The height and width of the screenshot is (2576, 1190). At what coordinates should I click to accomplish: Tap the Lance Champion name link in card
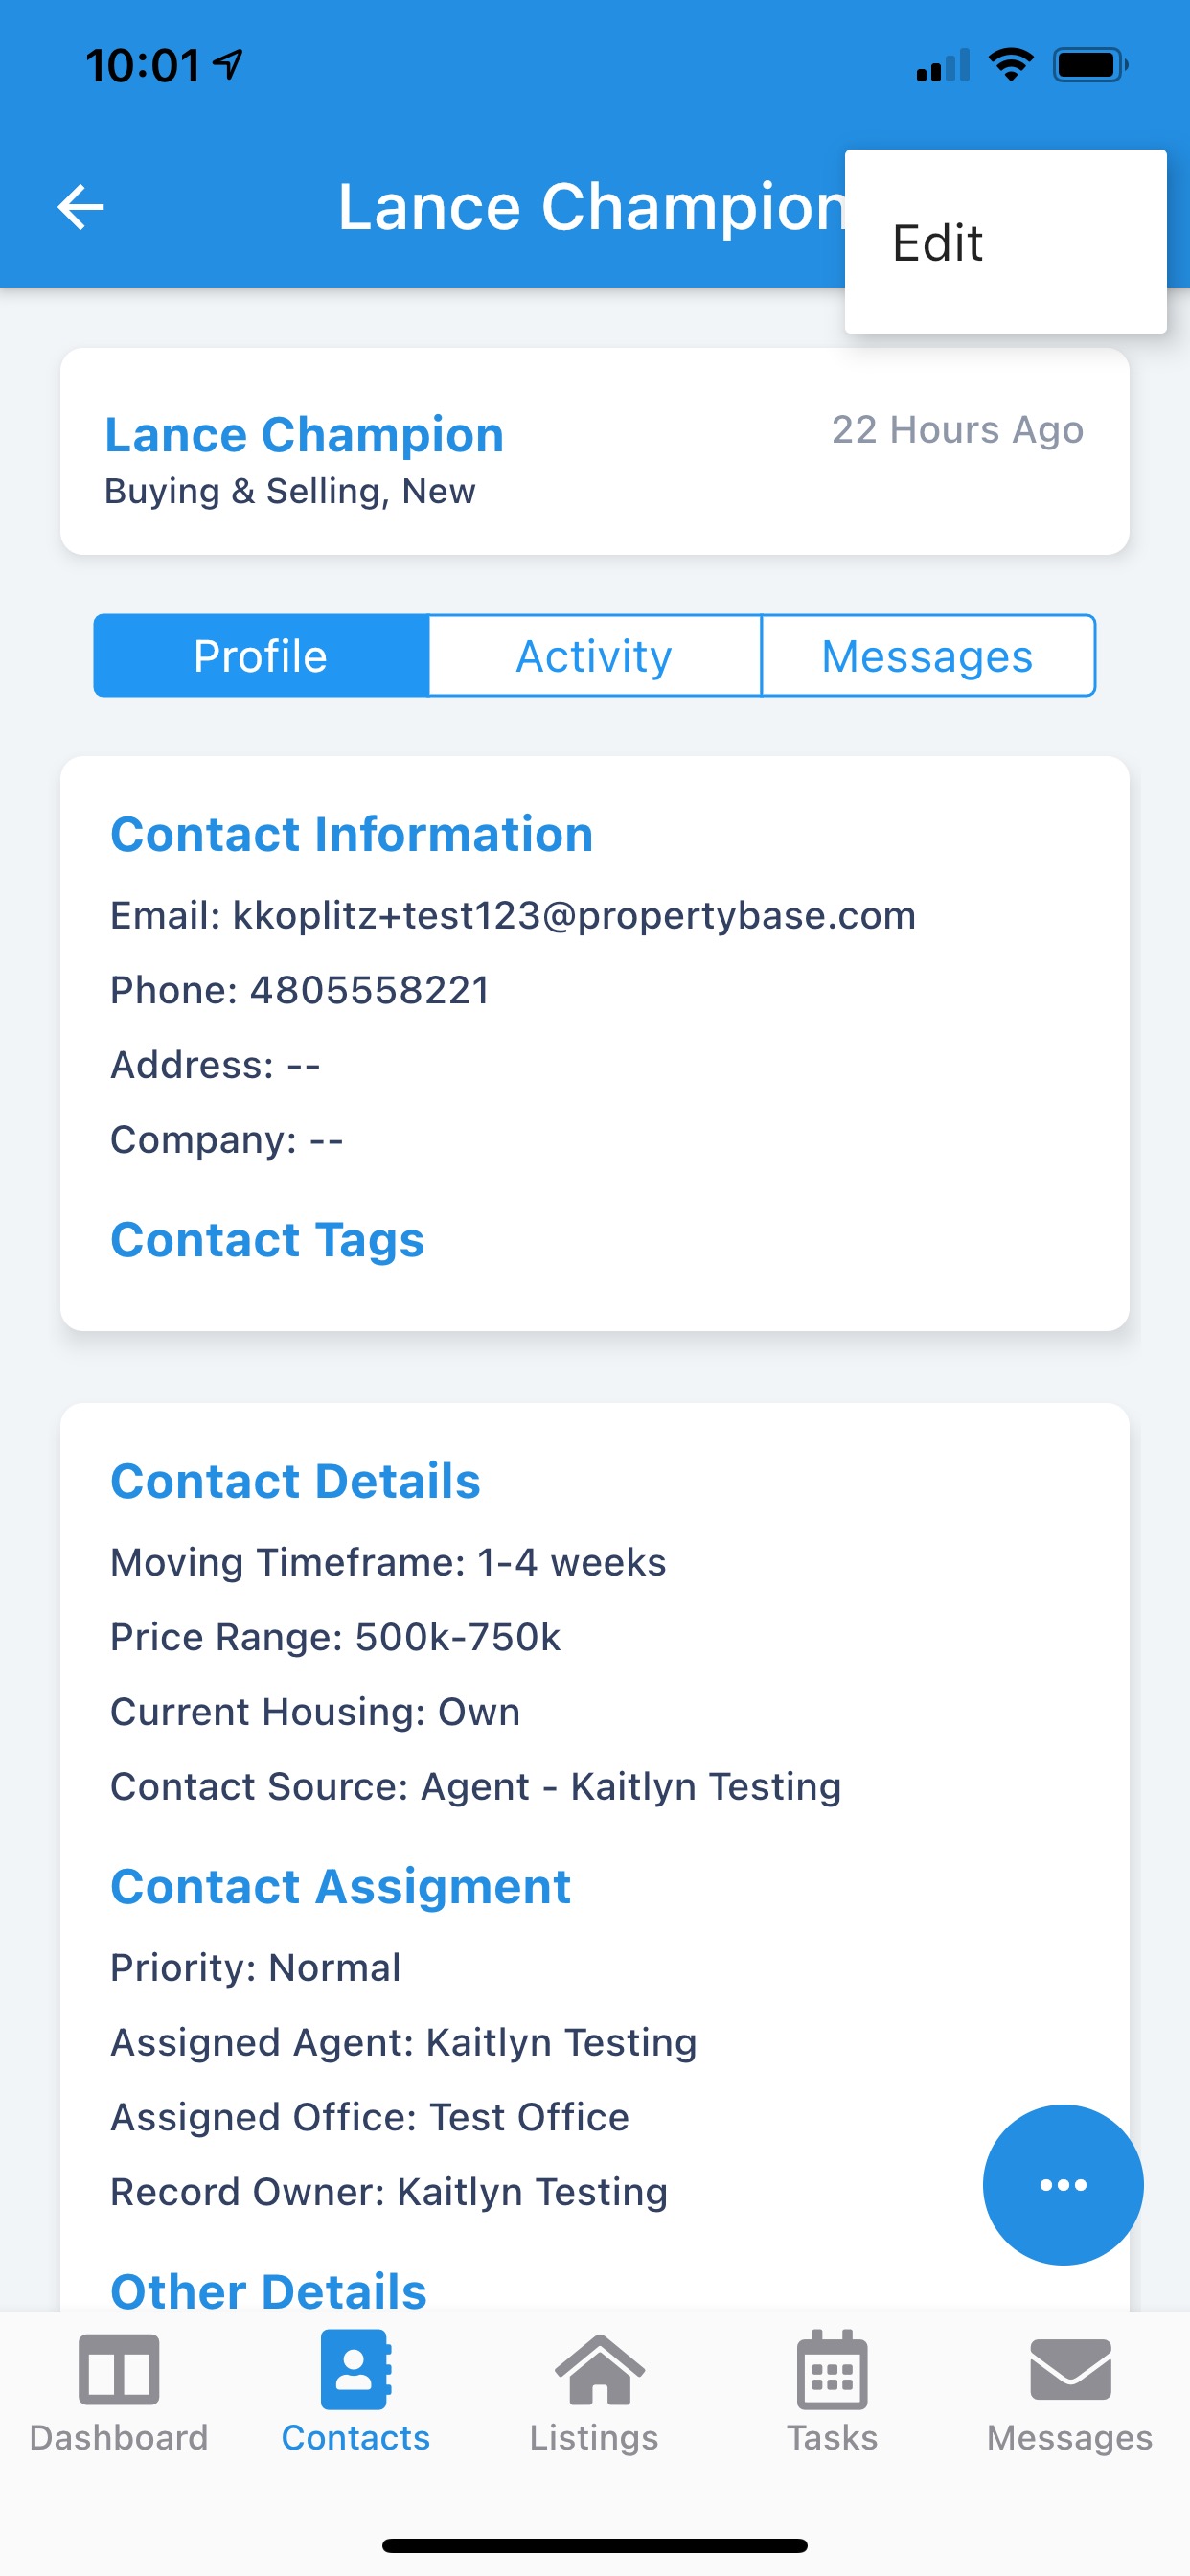pyautogui.click(x=304, y=434)
